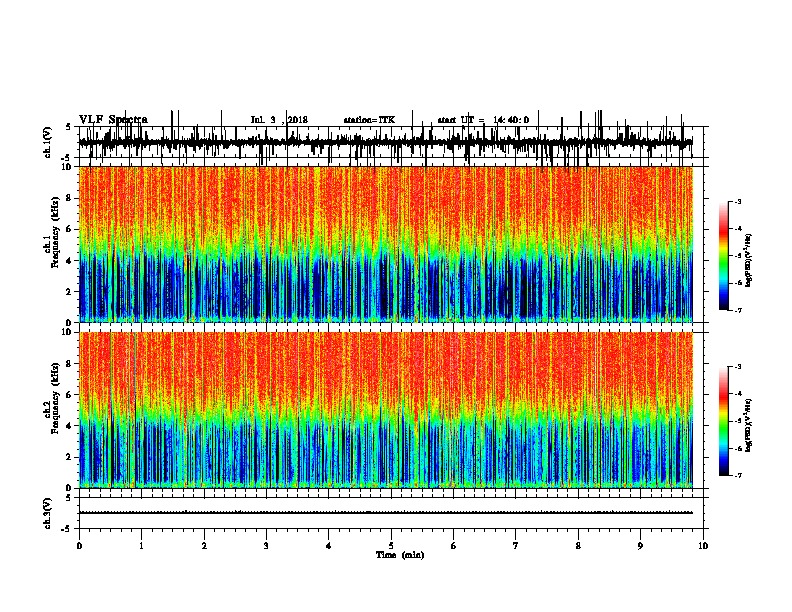
Task: Click the "2" kHz tick on ch.1 axis
Action: point(70,291)
